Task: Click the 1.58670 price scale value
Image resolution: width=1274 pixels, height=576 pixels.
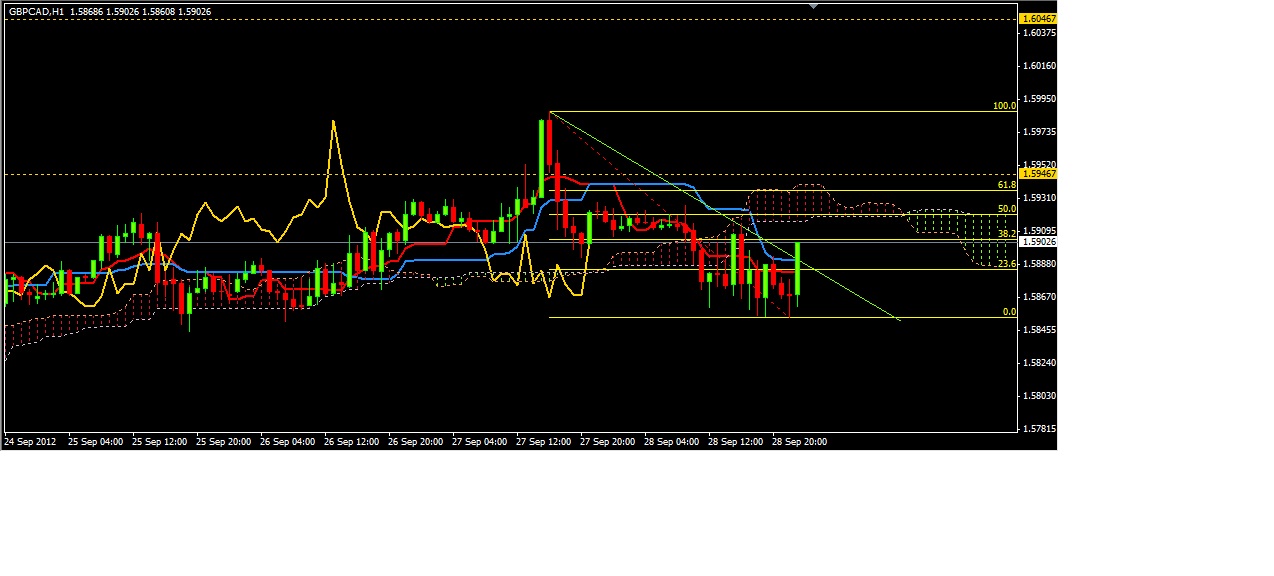Action: click(x=1041, y=297)
